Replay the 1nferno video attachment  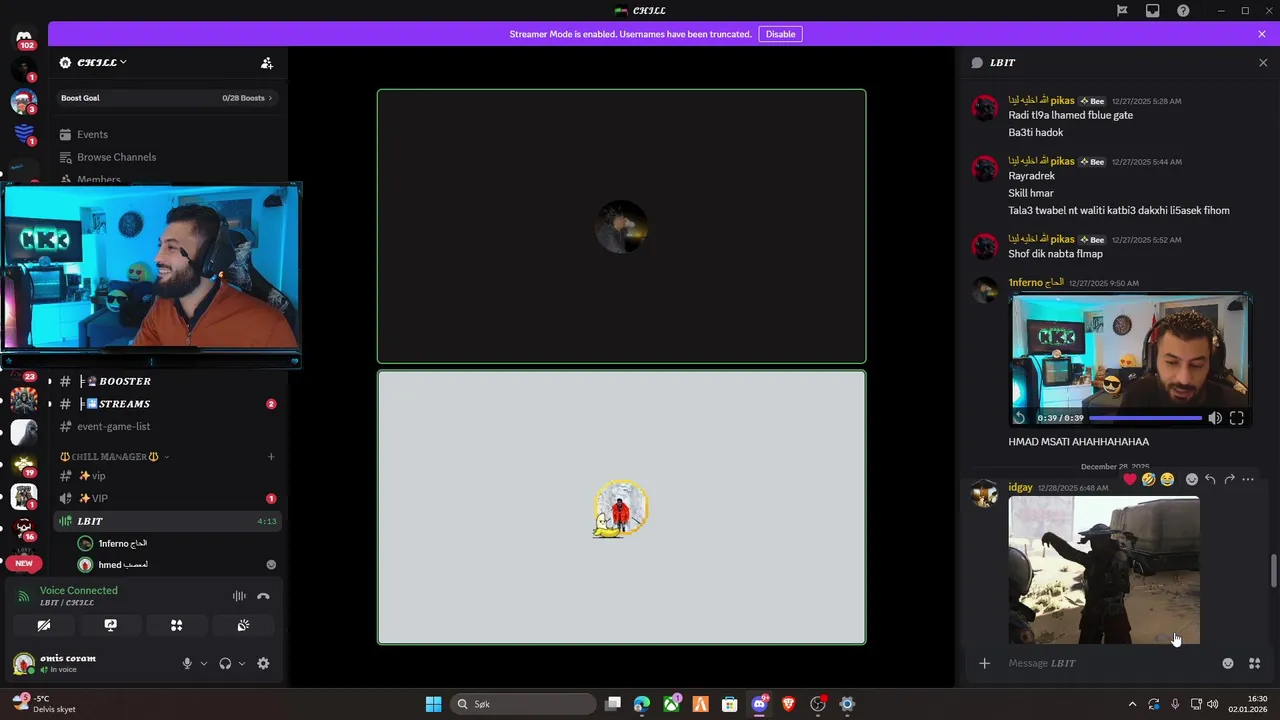[x=1020, y=418]
